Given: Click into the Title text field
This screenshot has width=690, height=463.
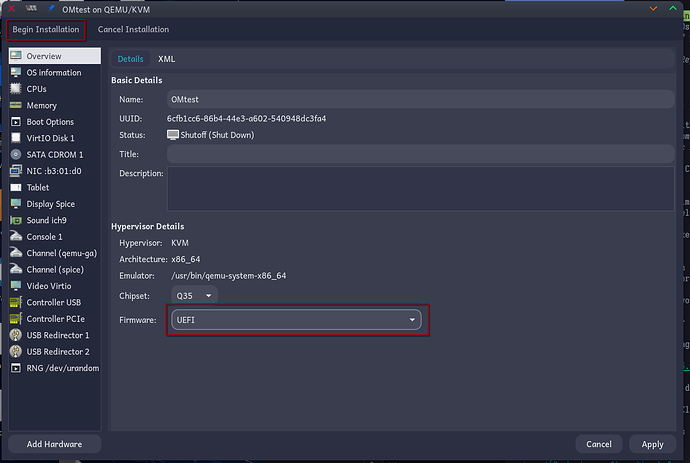Looking at the screenshot, I should pyautogui.click(x=420, y=154).
